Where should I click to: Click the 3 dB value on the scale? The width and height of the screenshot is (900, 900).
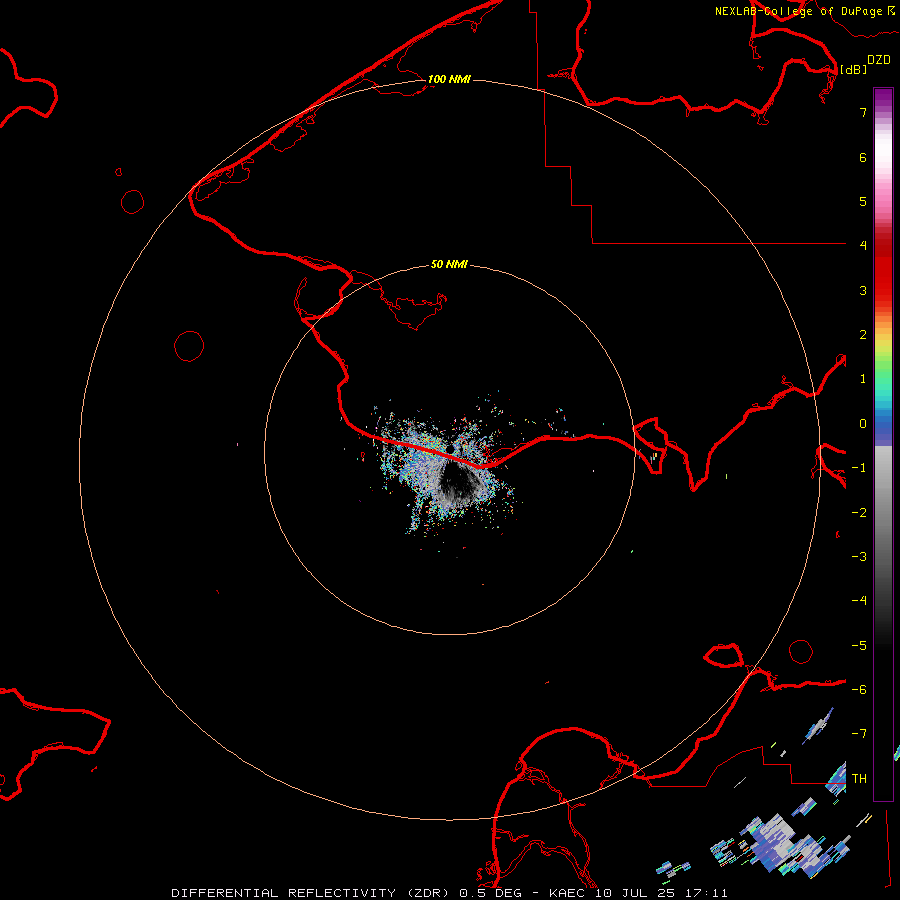(x=863, y=290)
